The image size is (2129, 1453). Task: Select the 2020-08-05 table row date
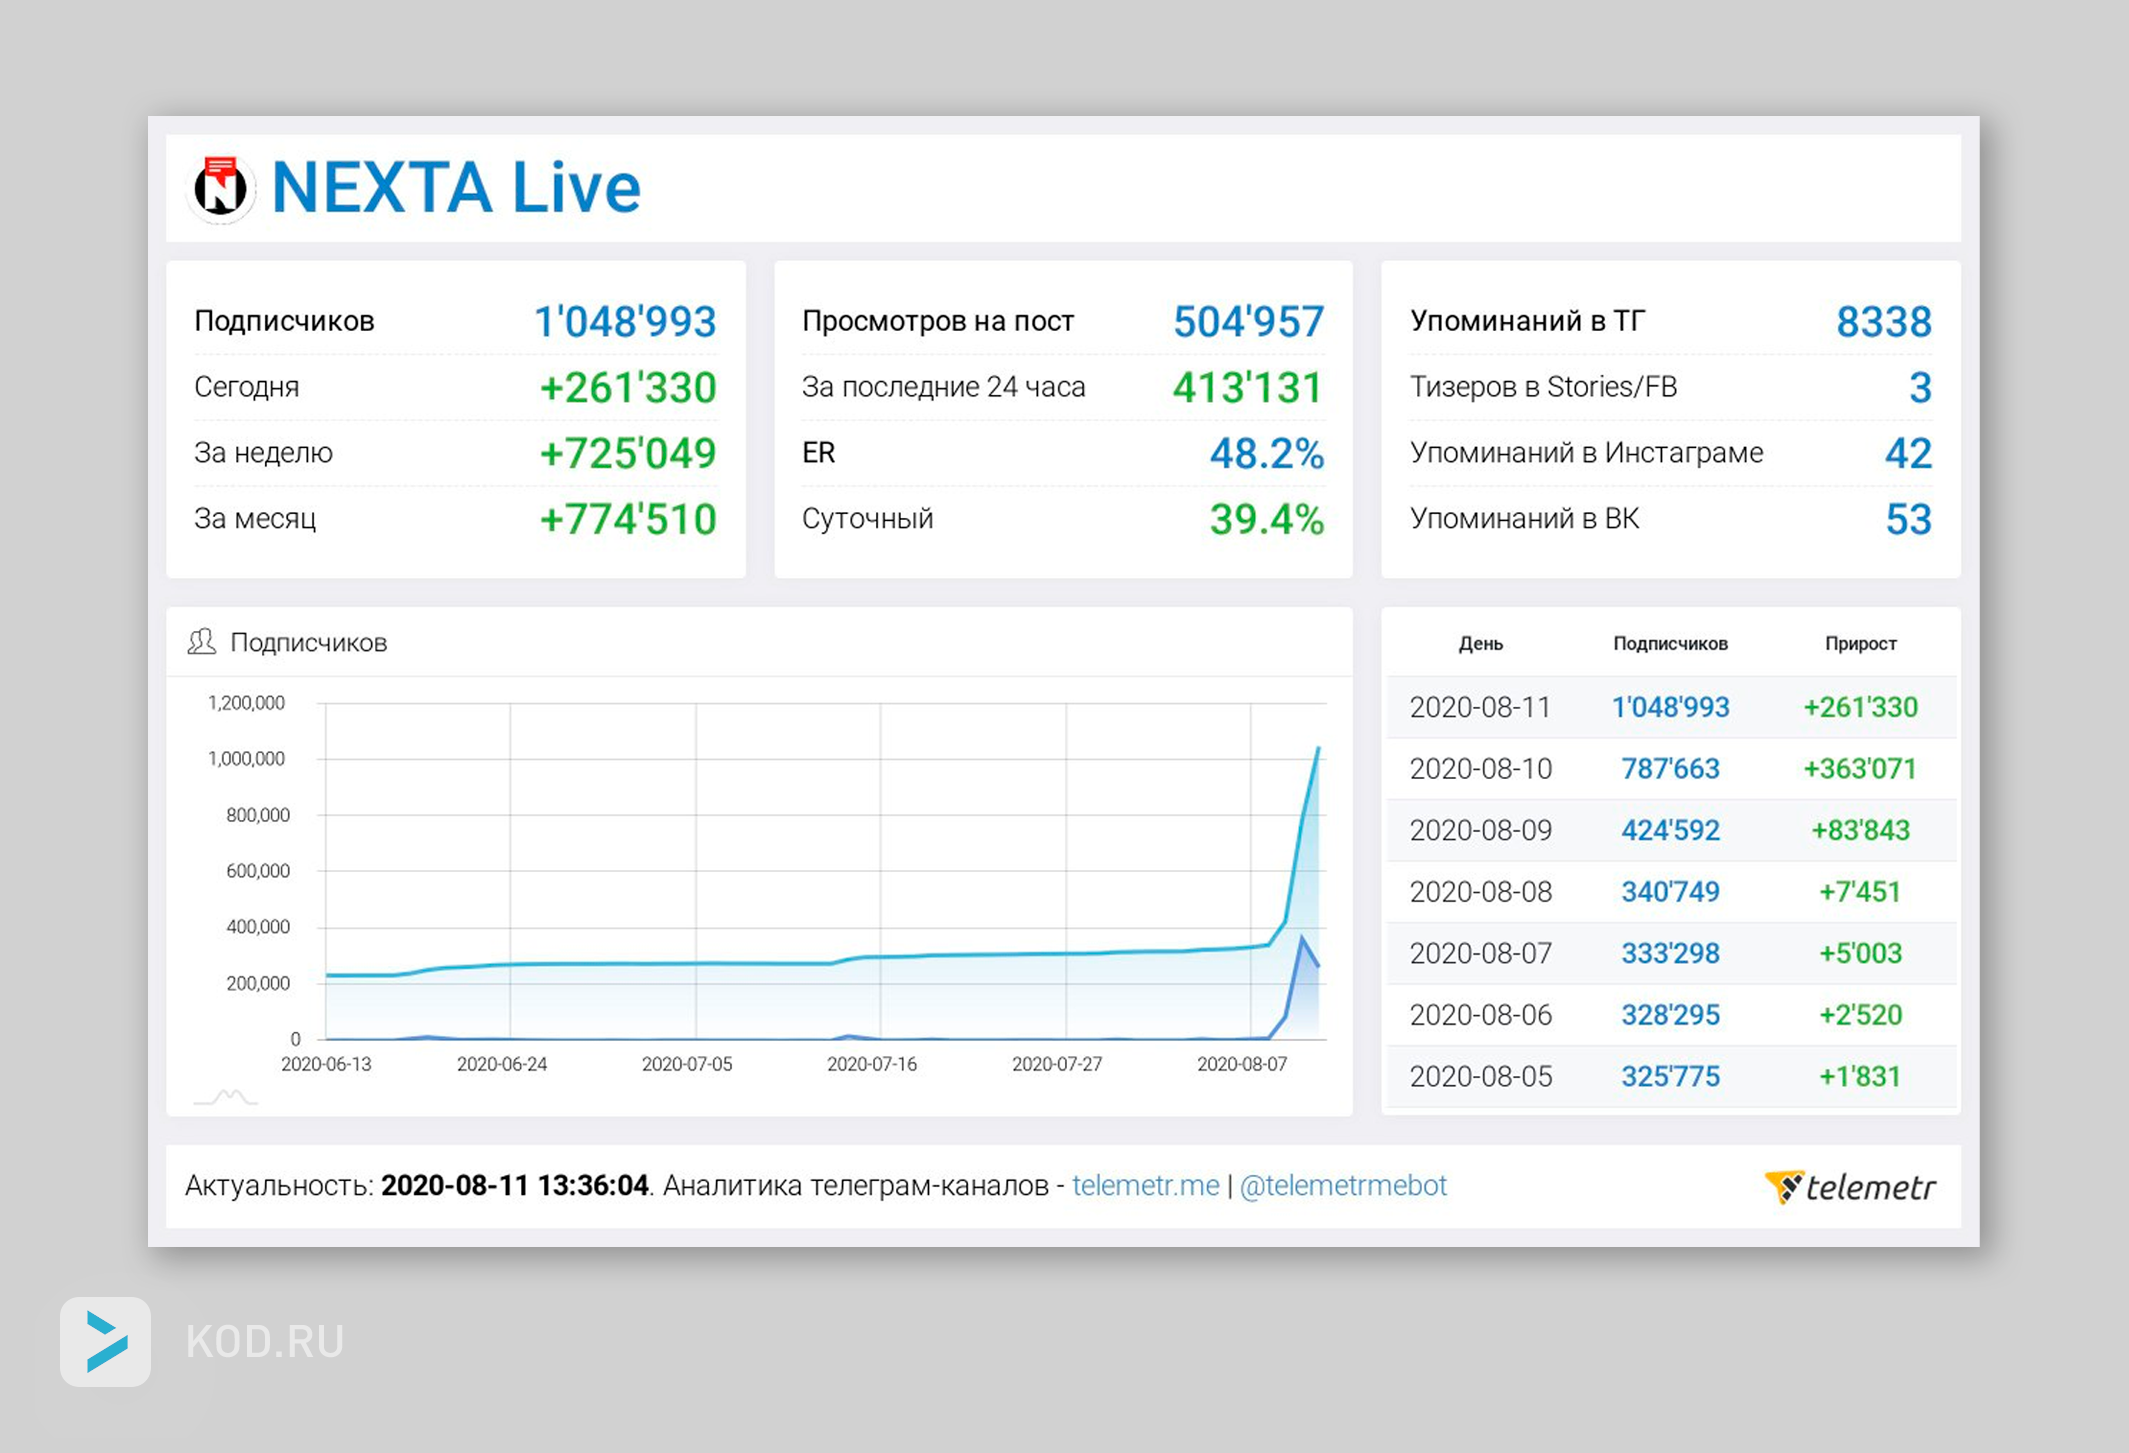click(1481, 1076)
